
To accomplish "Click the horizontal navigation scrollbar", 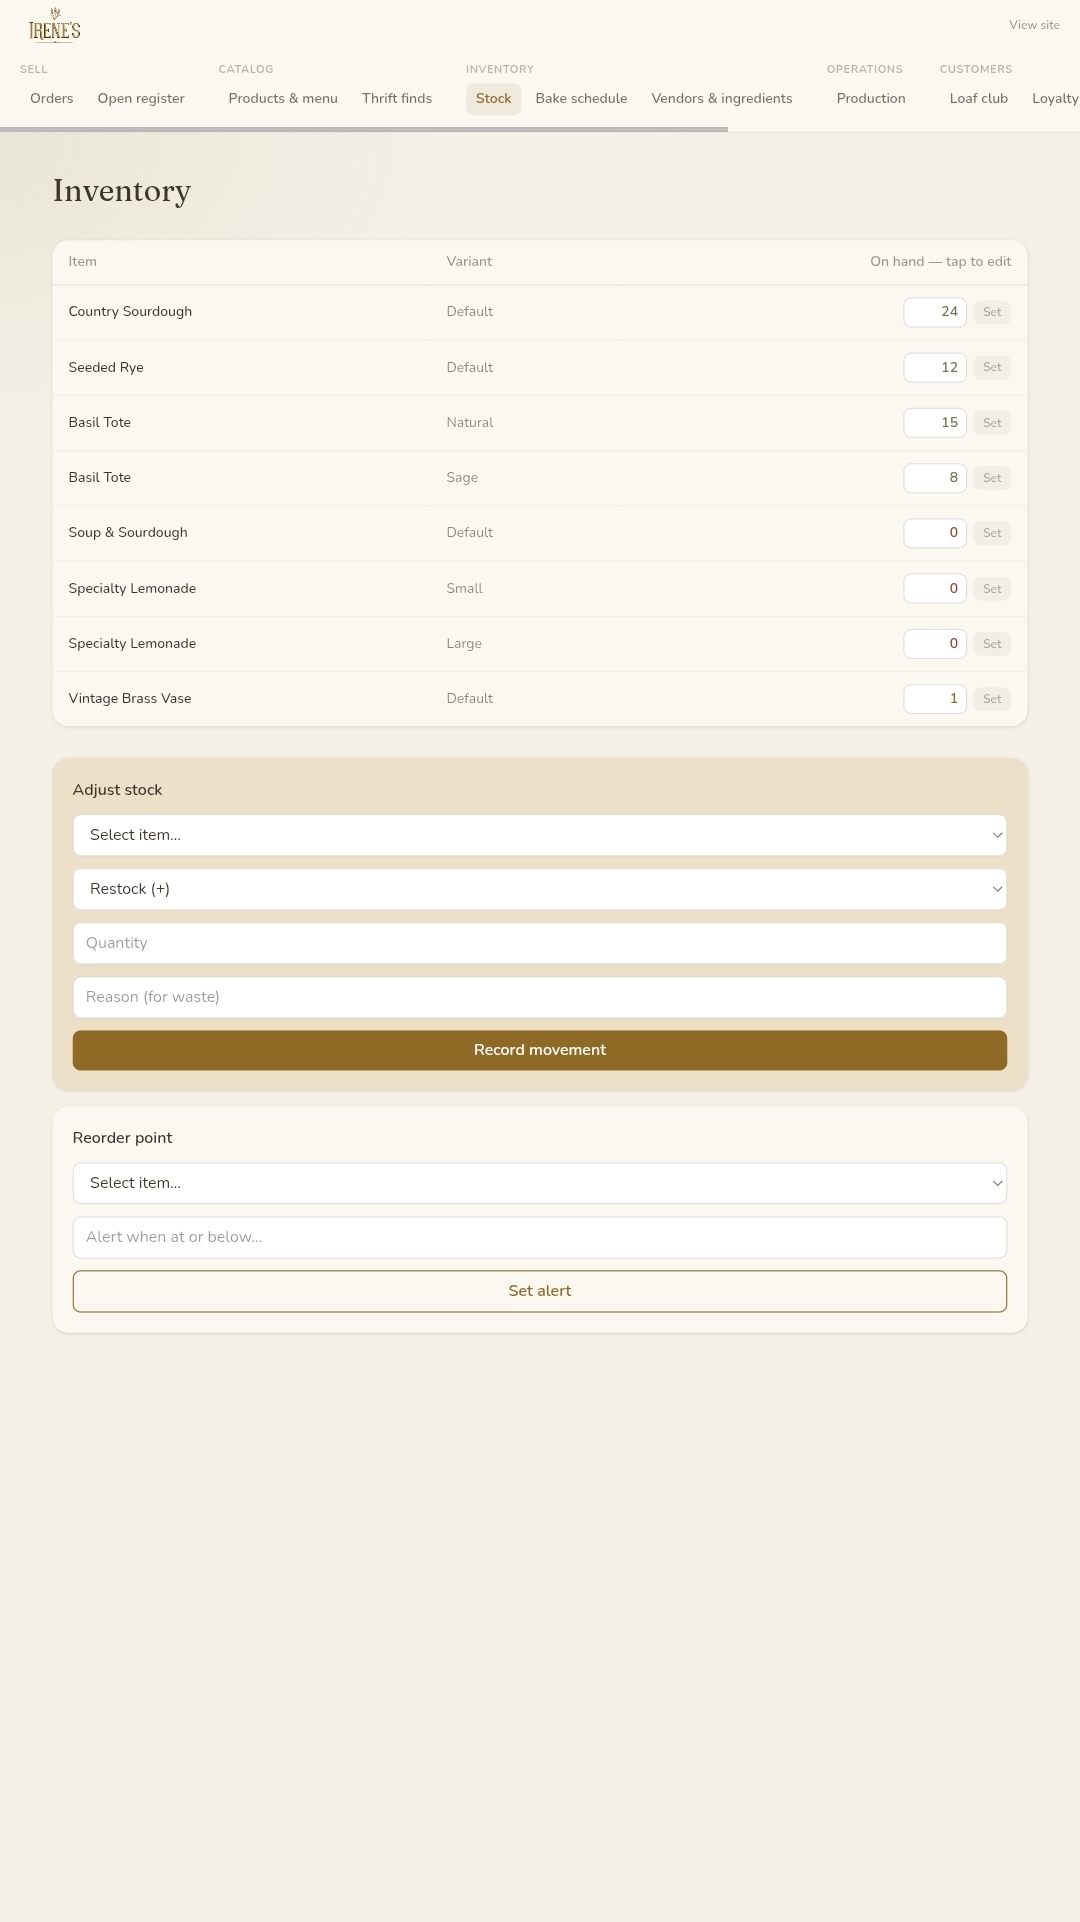I will coord(364,129).
